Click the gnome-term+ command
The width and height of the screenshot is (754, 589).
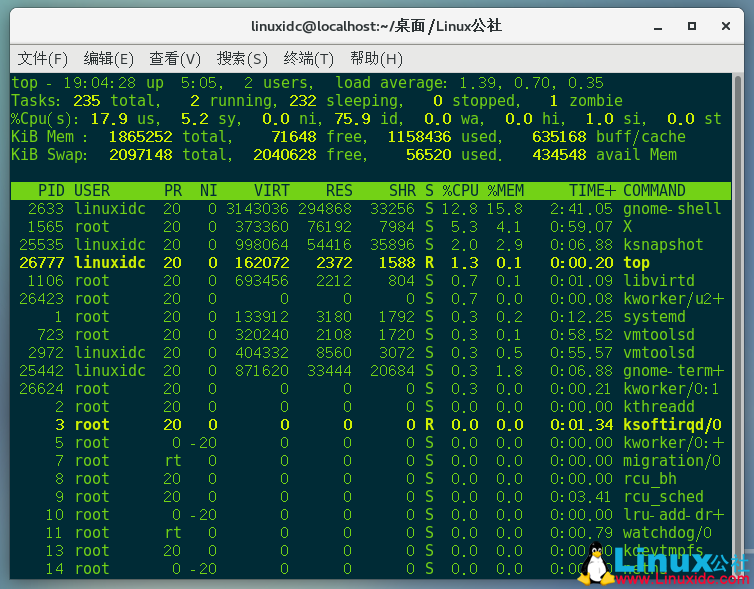click(x=673, y=371)
